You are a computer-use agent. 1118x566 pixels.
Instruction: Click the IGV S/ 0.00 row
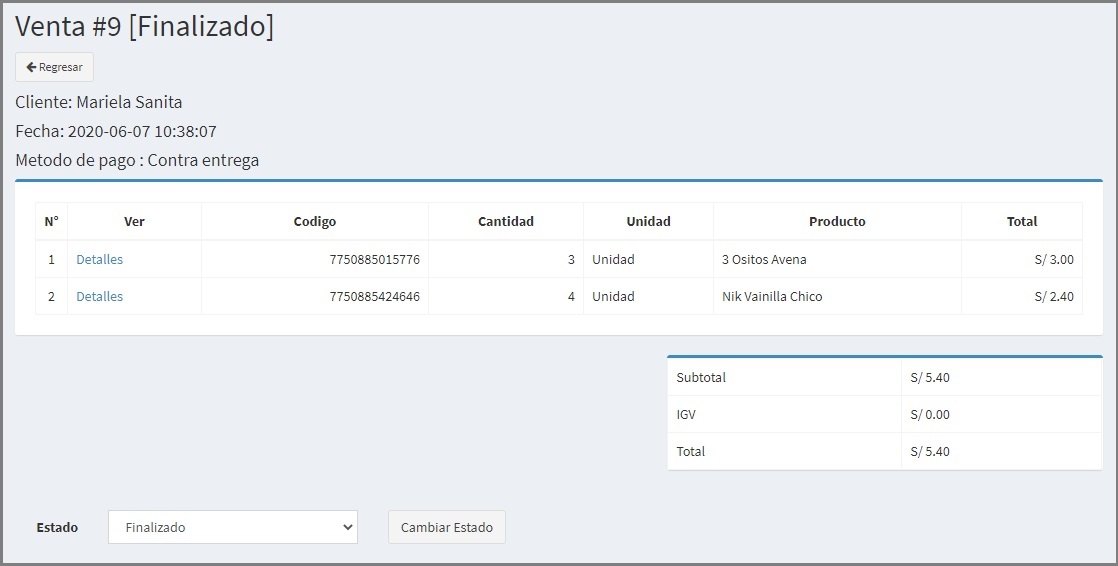(885, 415)
